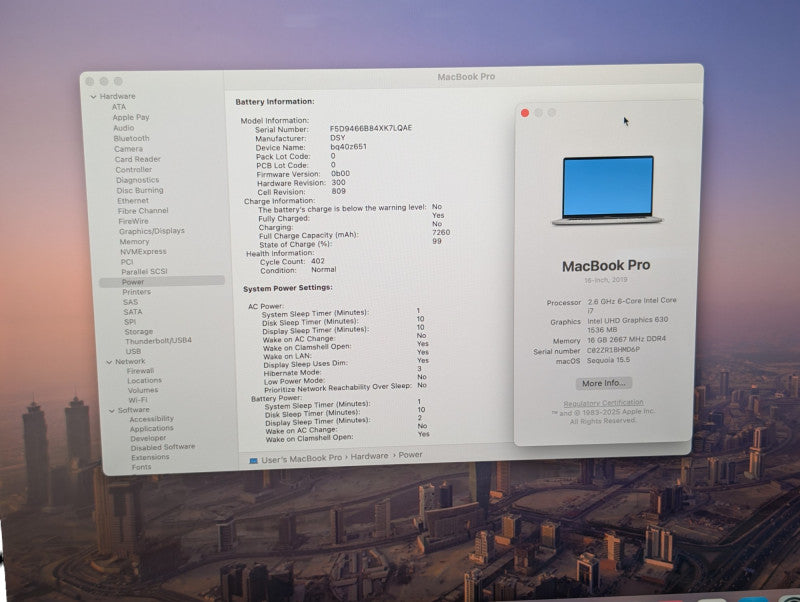Select Diagnostics in the sidebar
The height and width of the screenshot is (602, 800).
coord(138,180)
